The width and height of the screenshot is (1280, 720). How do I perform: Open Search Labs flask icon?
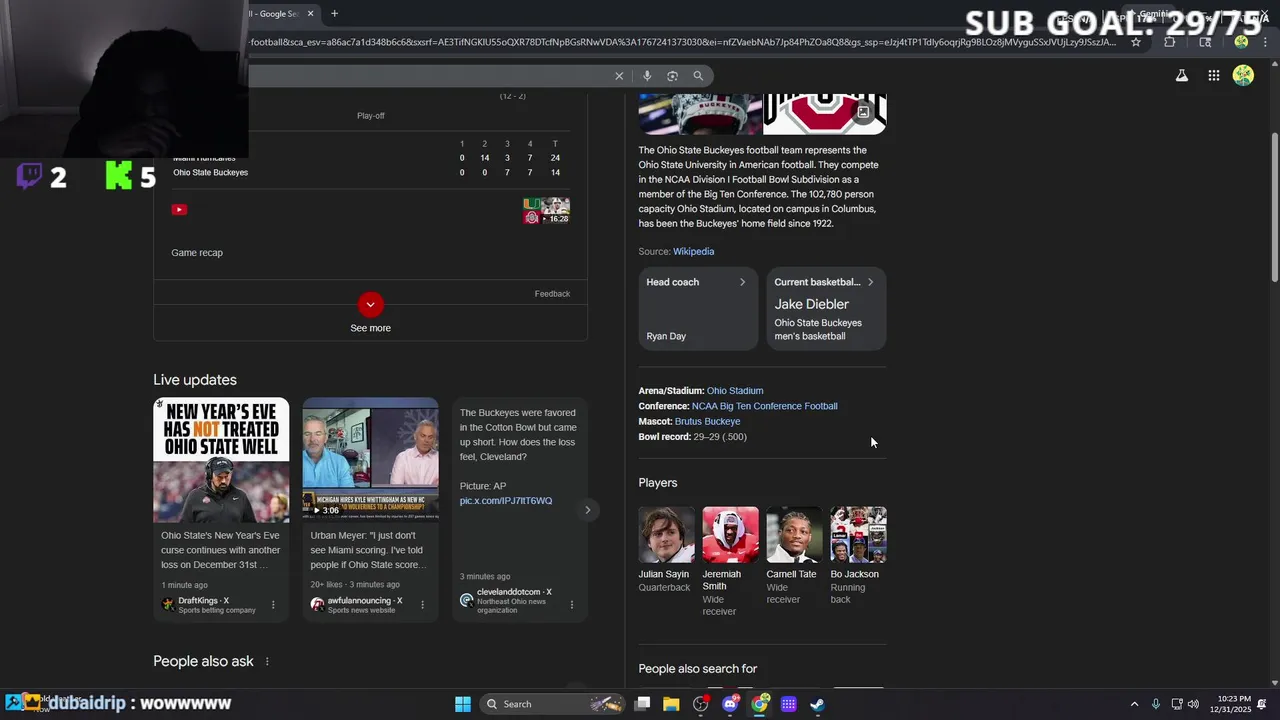click(1182, 75)
